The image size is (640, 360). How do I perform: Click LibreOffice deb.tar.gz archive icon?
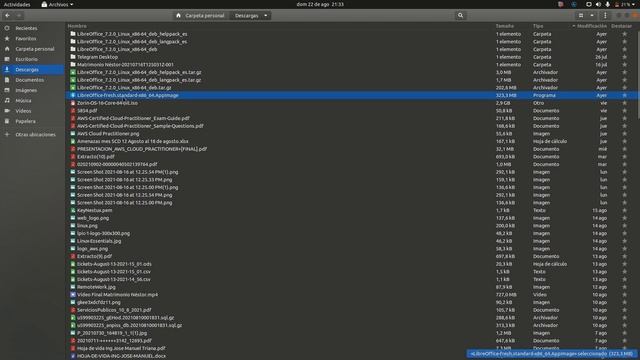pos(73,87)
